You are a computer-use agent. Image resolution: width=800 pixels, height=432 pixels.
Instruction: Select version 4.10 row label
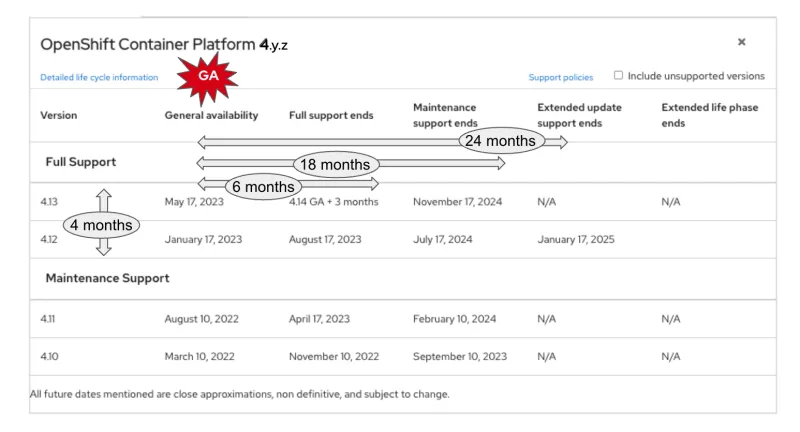click(49, 356)
